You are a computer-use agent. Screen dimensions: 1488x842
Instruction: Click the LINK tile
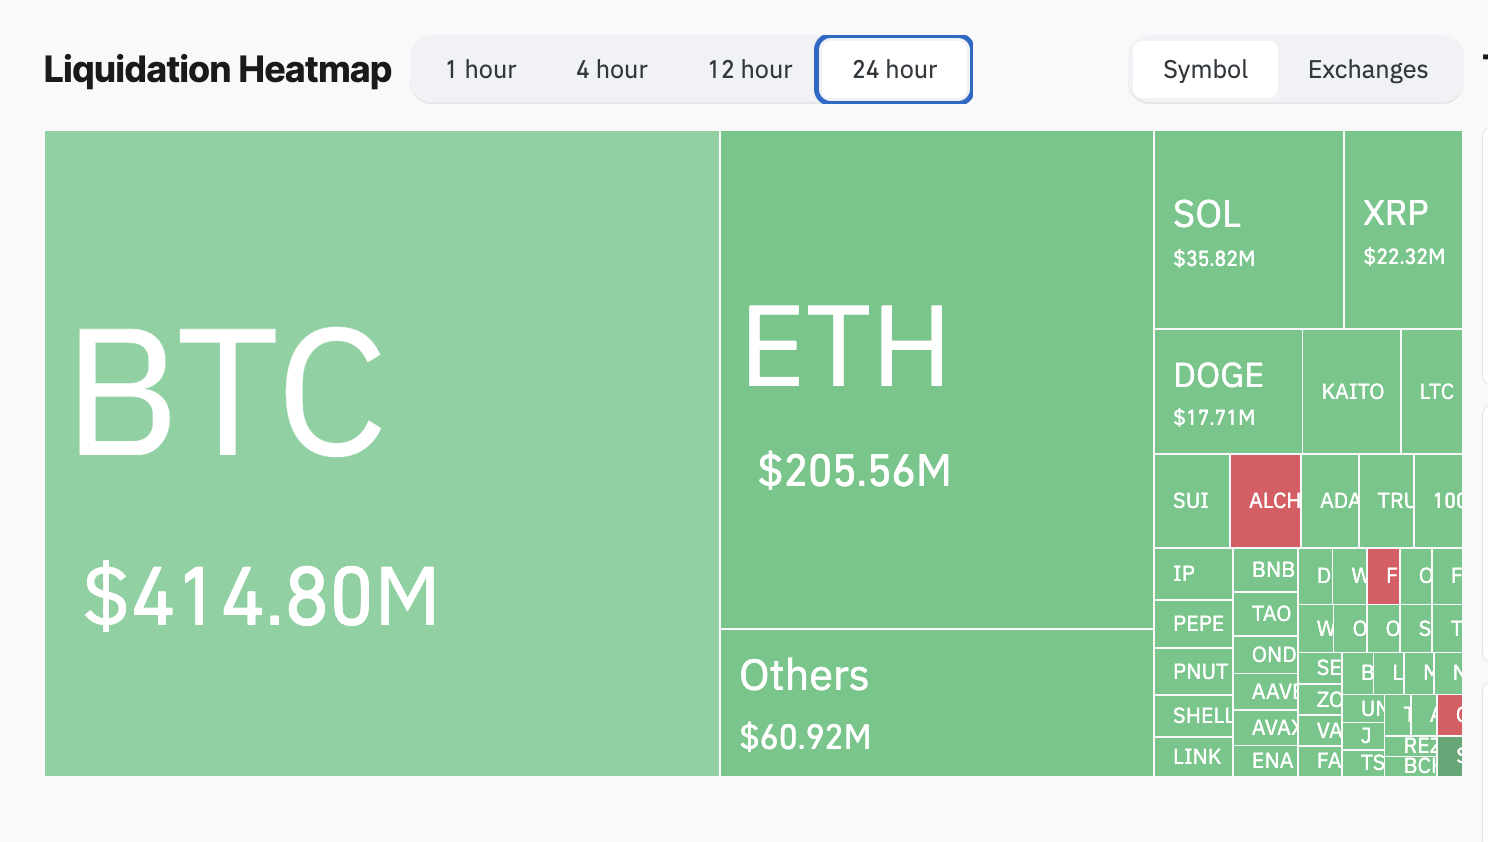(1192, 757)
